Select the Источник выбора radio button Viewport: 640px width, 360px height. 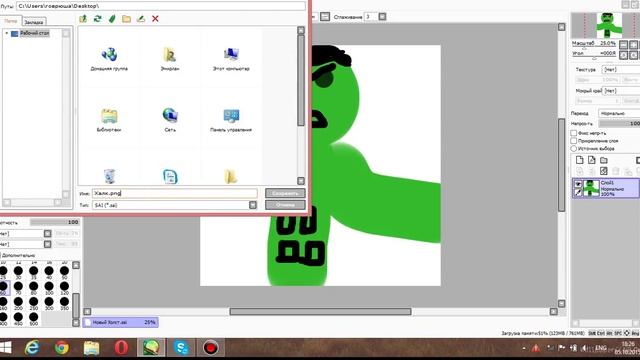(573, 149)
